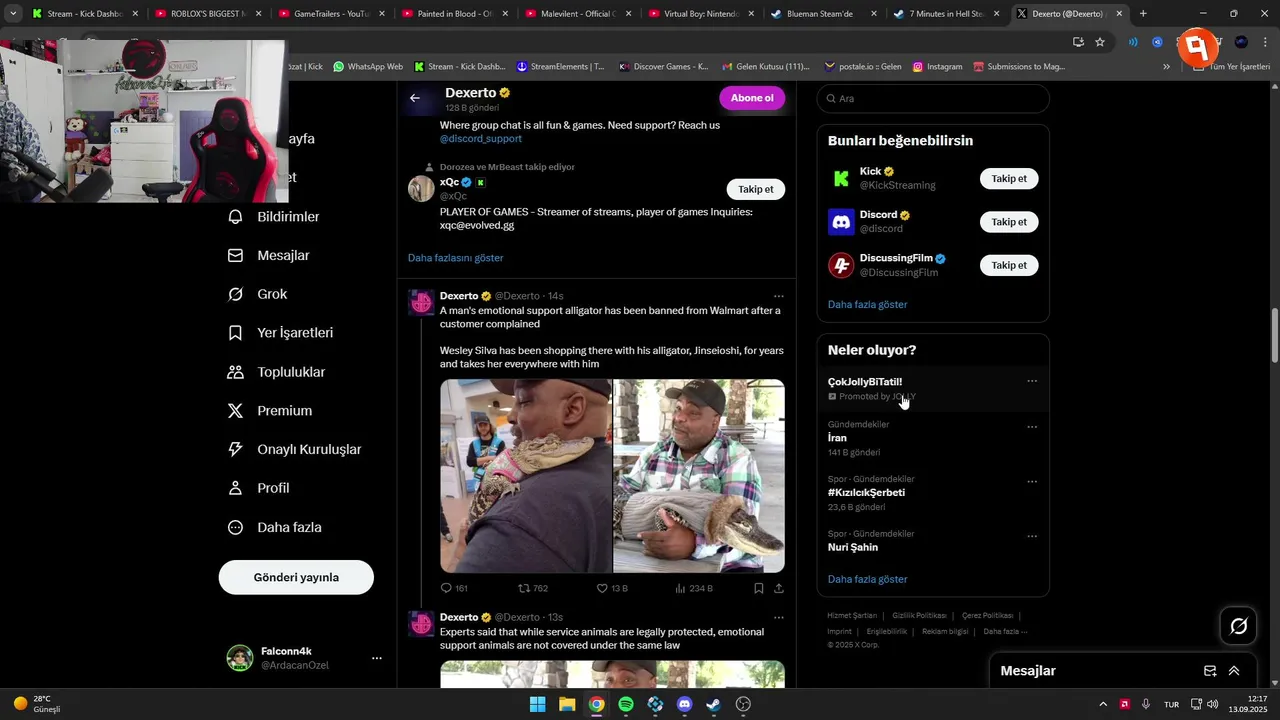Switch to Stream - Kick Dashboard tab
Image resolution: width=1280 pixels, height=720 pixels.
(x=85, y=14)
